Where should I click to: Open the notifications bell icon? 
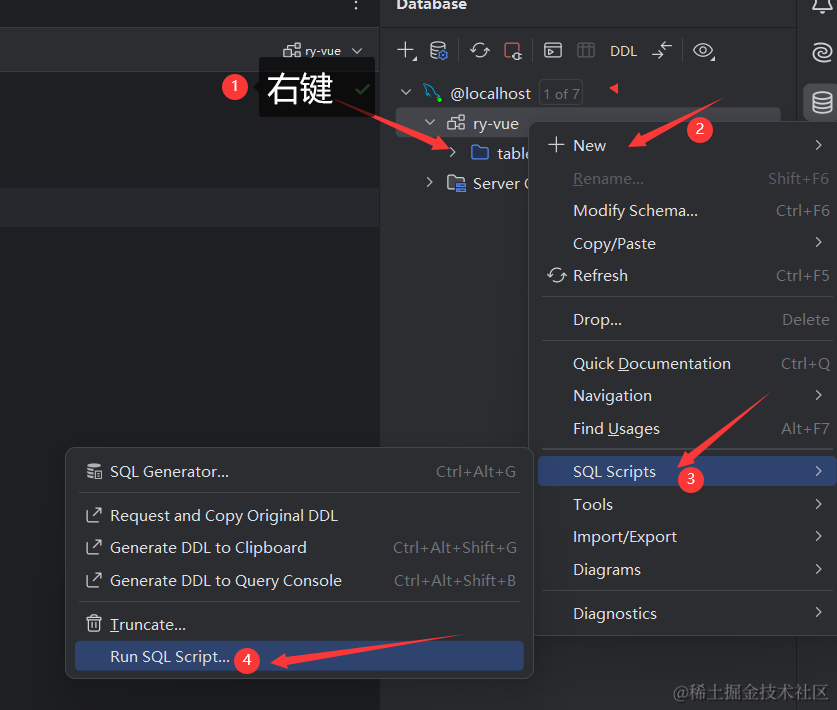[821, 8]
